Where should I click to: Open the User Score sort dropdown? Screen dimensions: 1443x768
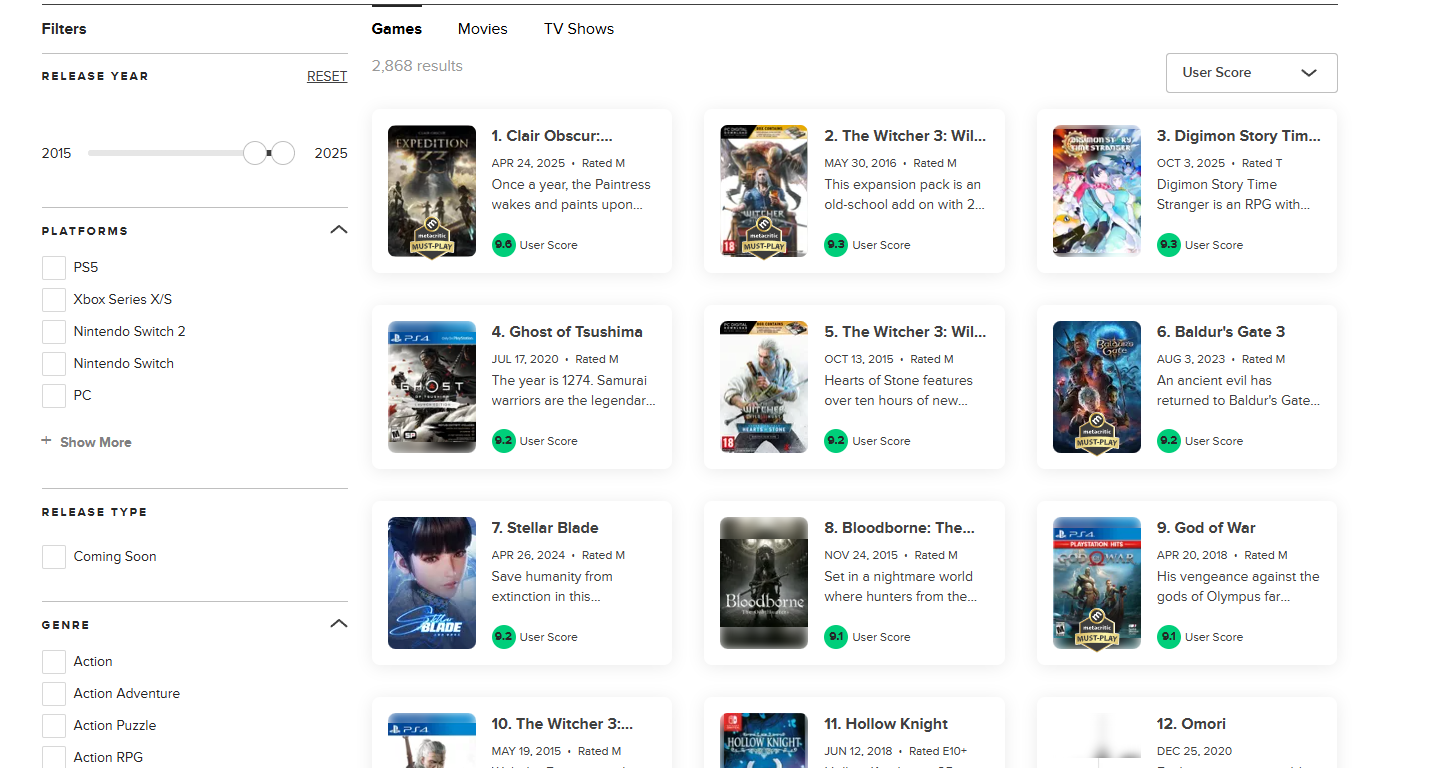[x=1251, y=73]
